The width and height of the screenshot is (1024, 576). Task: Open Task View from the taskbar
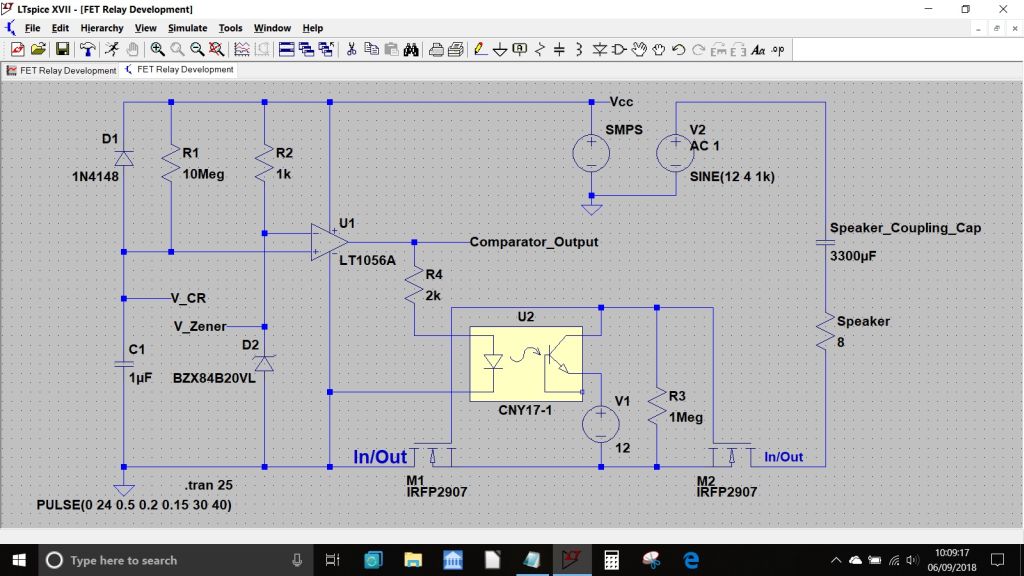click(x=332, y=560)
